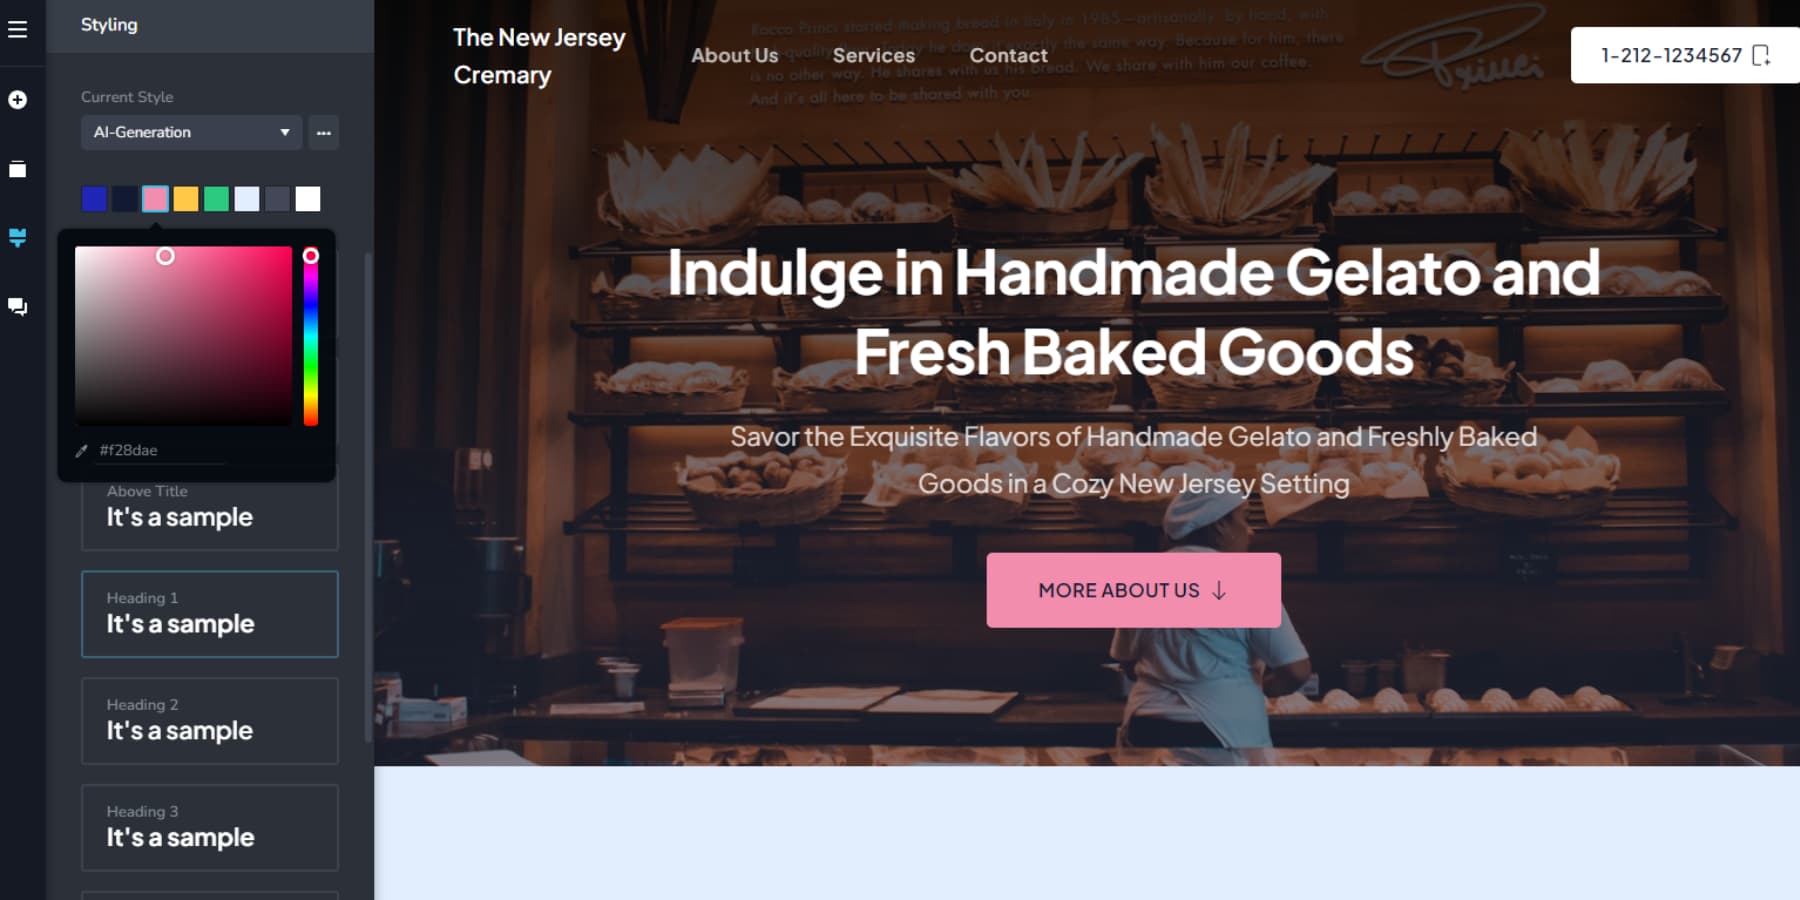This screenshot has width=1800, height=900.
Task: Select the Heading 2 sample style card
Action: [210, 721]
